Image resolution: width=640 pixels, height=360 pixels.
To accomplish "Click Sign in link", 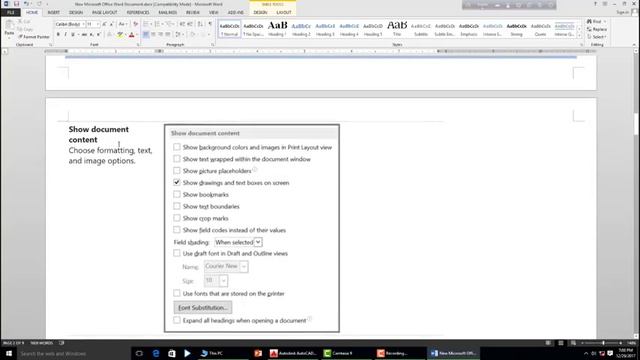I will pyautogui.click(x=622, y=13).
